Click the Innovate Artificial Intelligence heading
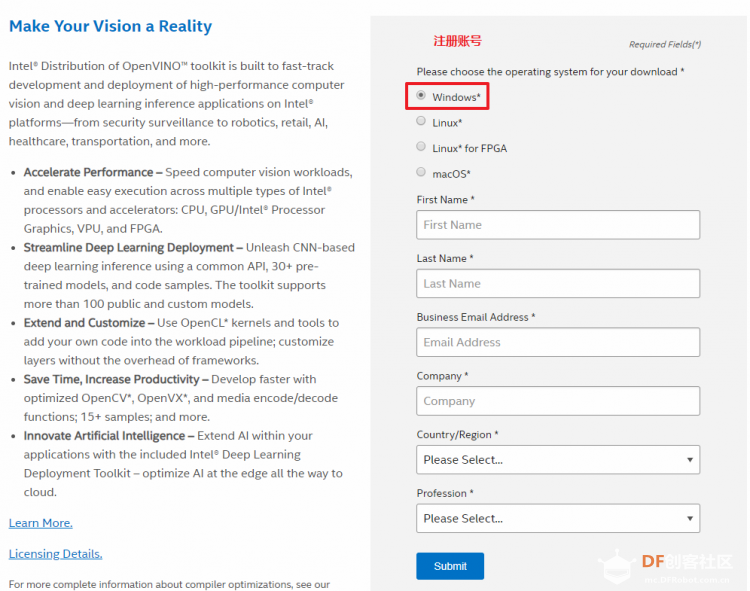 click(104, 436)
